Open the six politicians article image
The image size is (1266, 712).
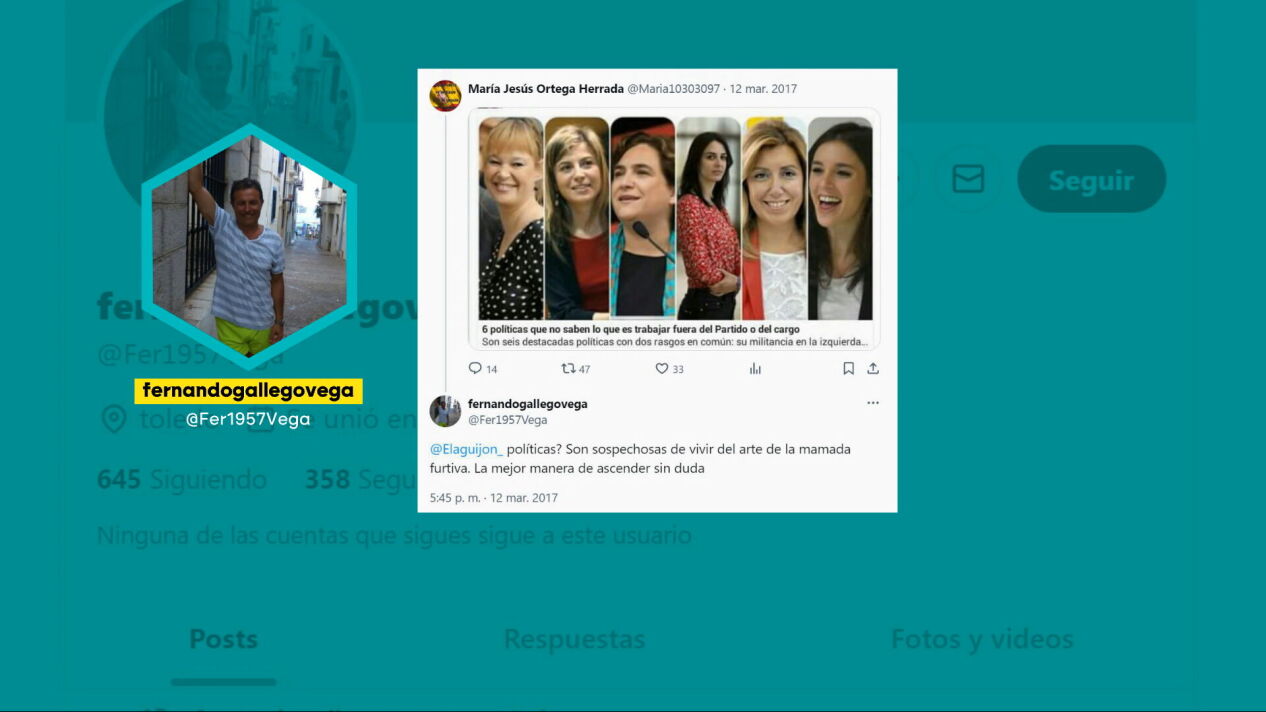(674, 218)
